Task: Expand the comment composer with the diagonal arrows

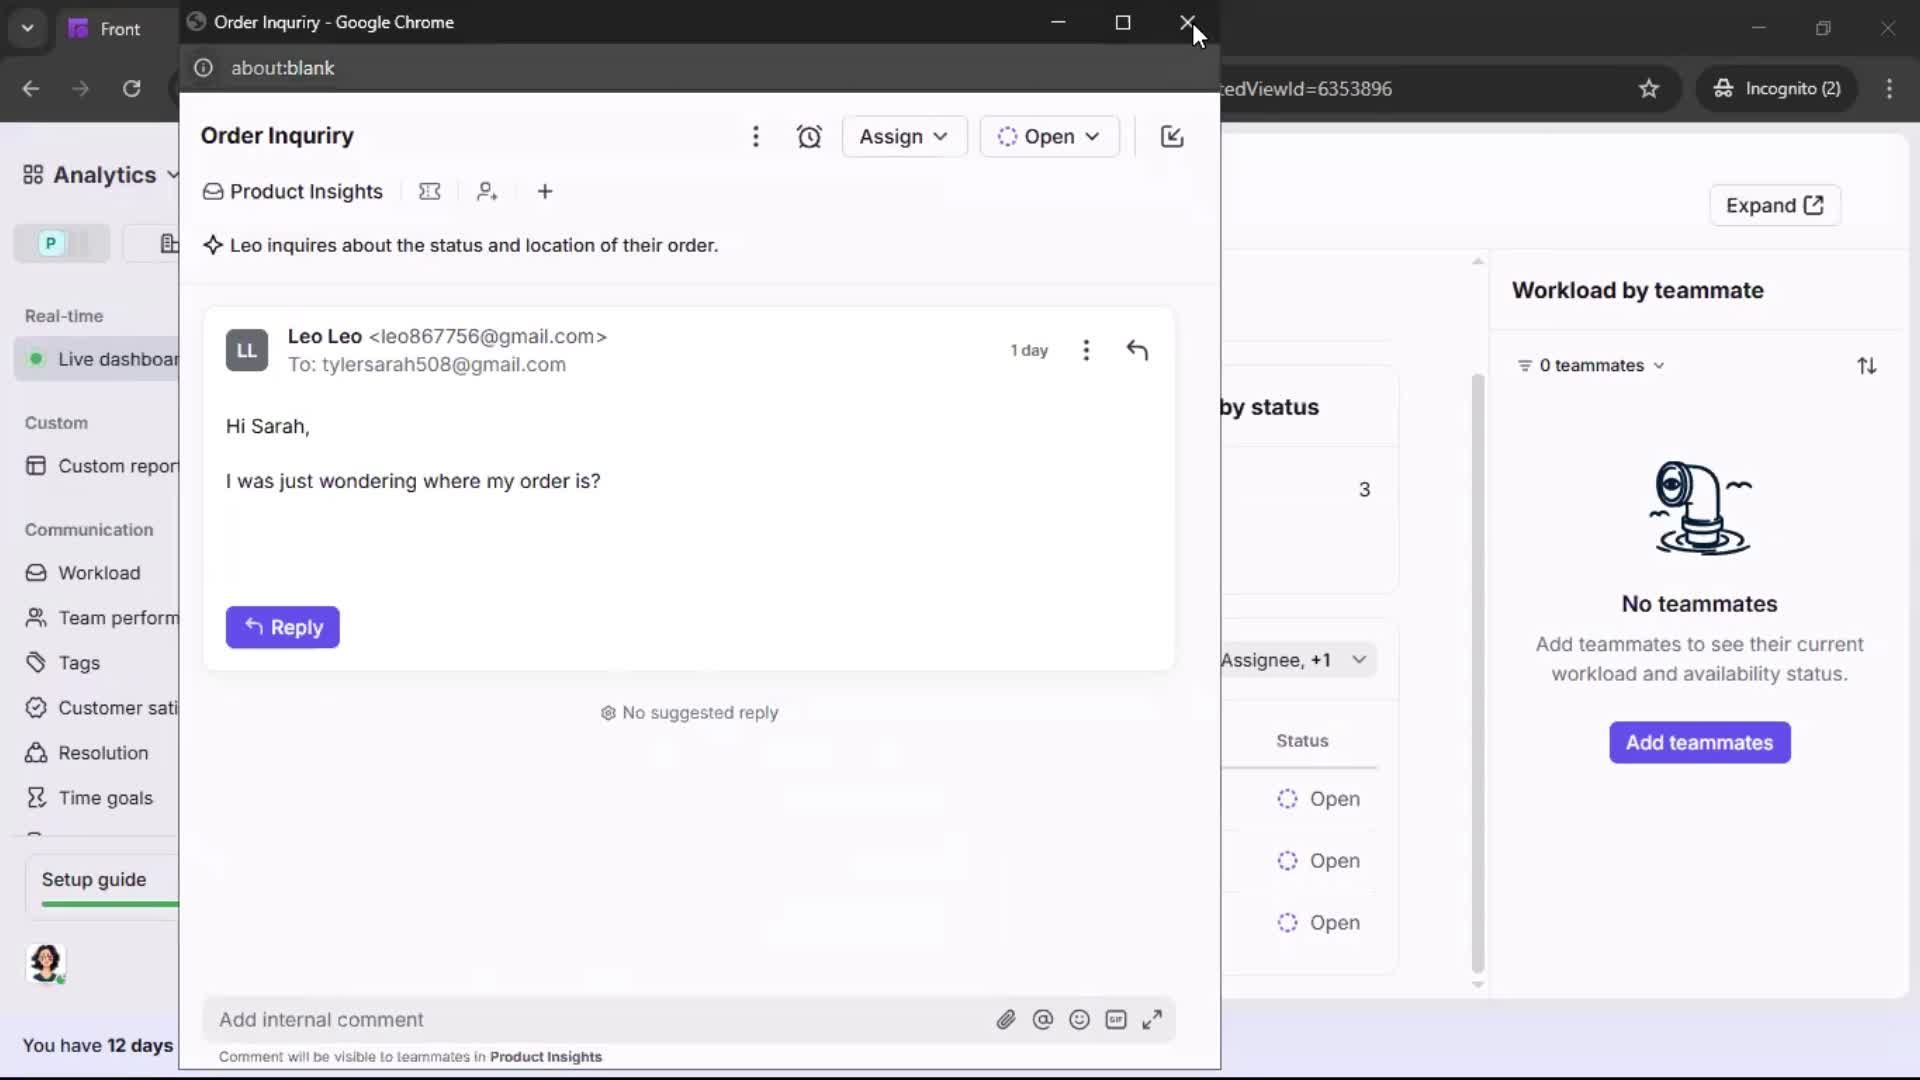Action: point(1153,1019)
